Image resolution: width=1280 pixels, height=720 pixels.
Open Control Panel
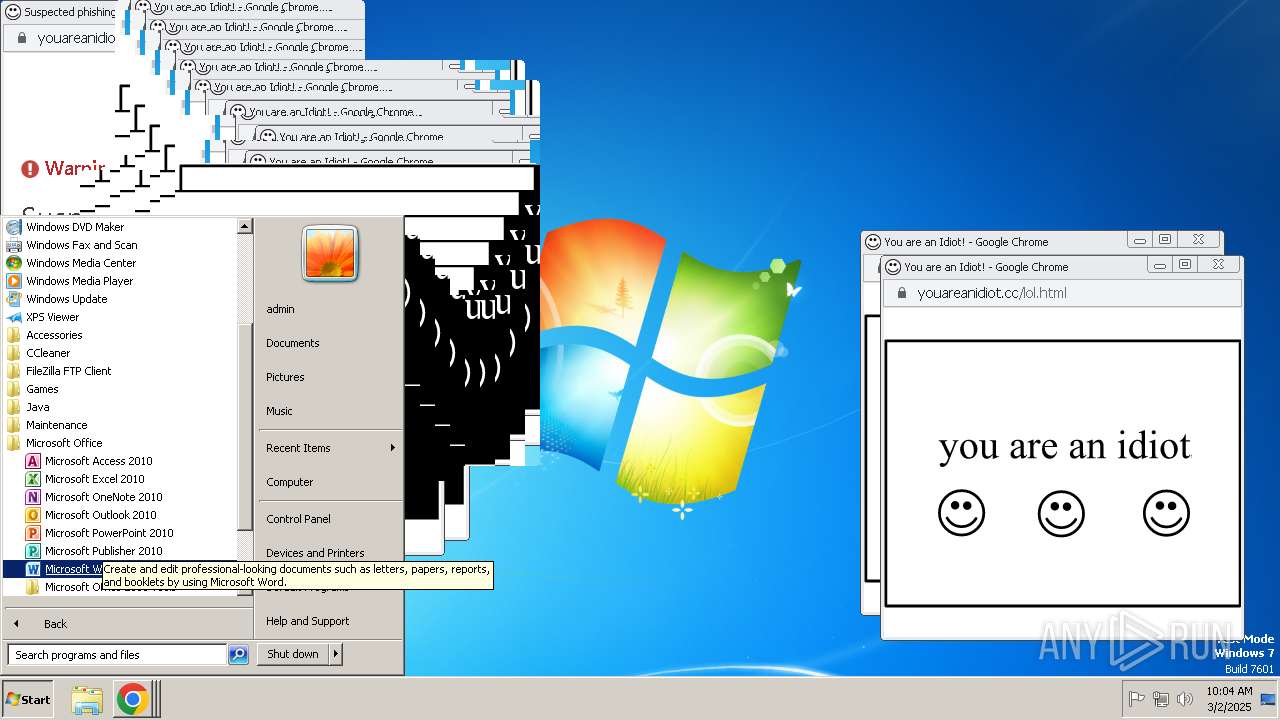[298, 519]
